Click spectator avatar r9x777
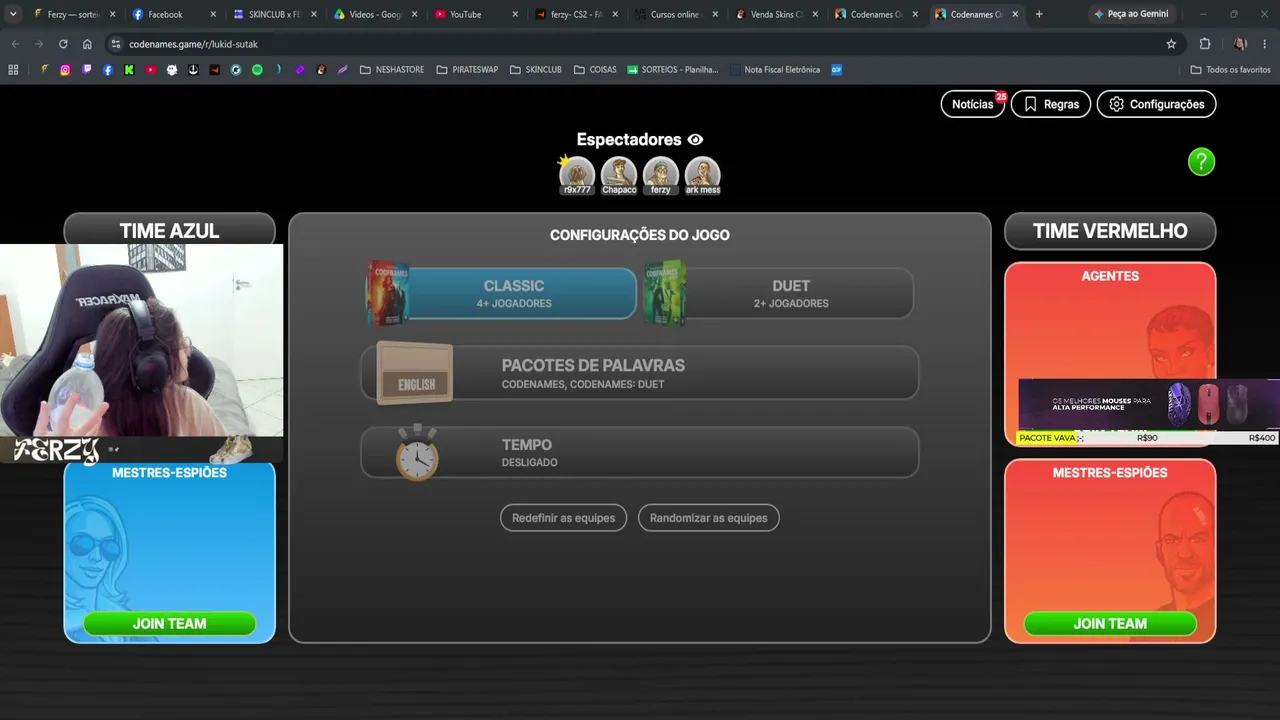The height and width of the screenshot is (720, 1280). coord(577,175)
